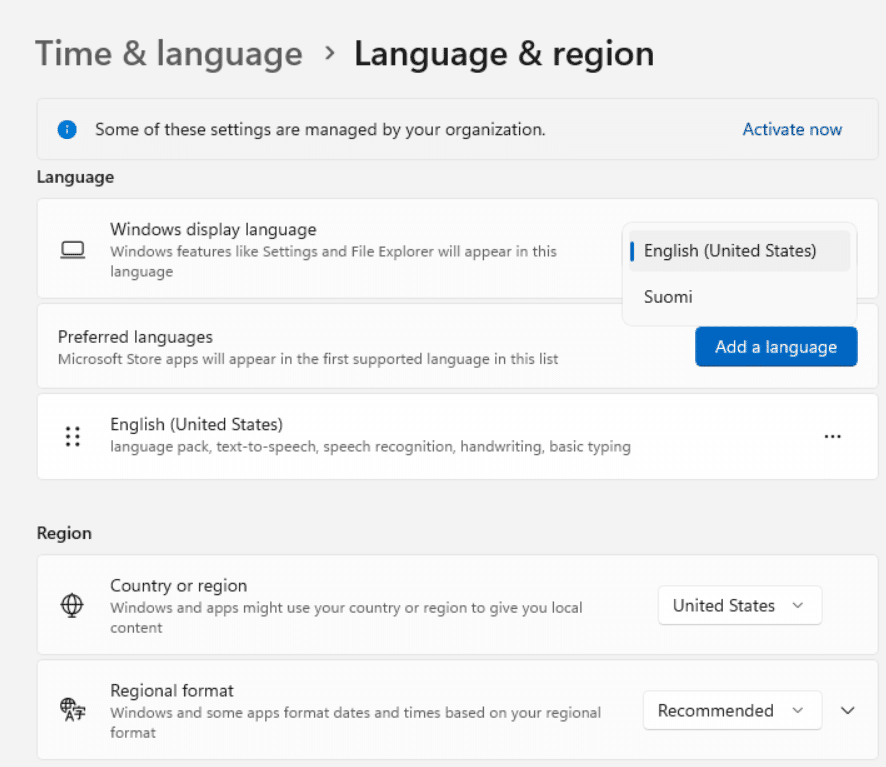This screenshot has width=886, height=767.
Task: Click the blue info icon in banner
Action: click(67, 129)
